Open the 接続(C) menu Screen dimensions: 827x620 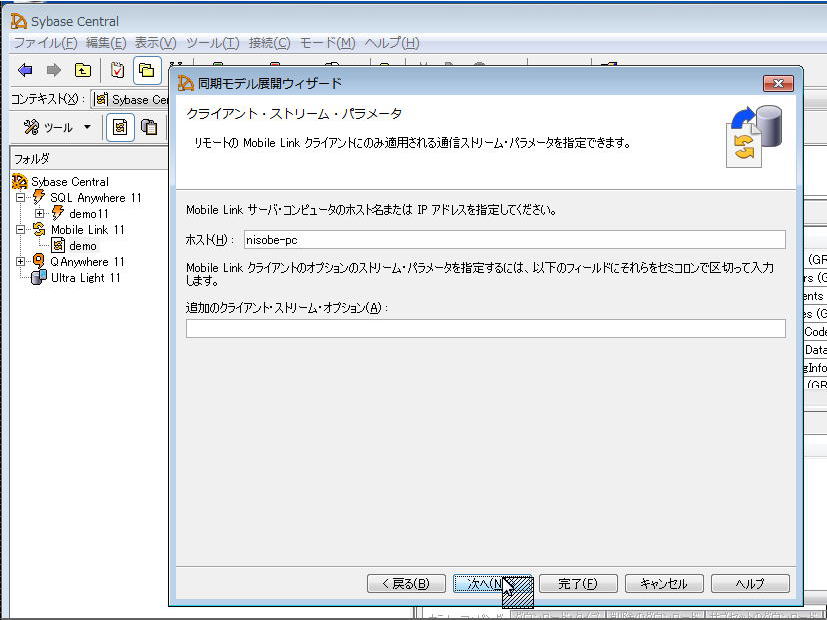click(x=269, y=43)
